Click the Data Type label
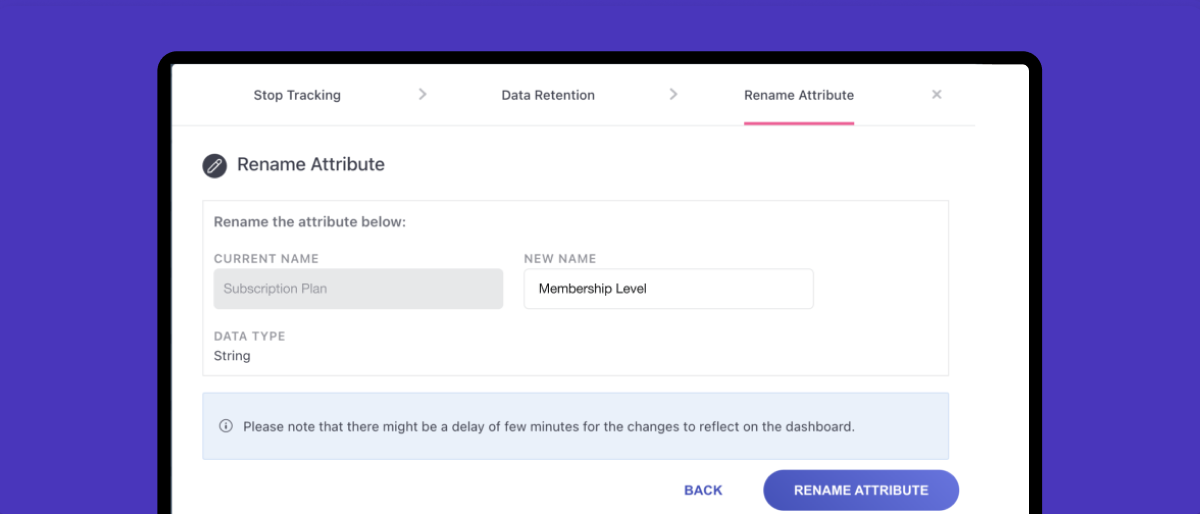 click(x=249, y=337)
